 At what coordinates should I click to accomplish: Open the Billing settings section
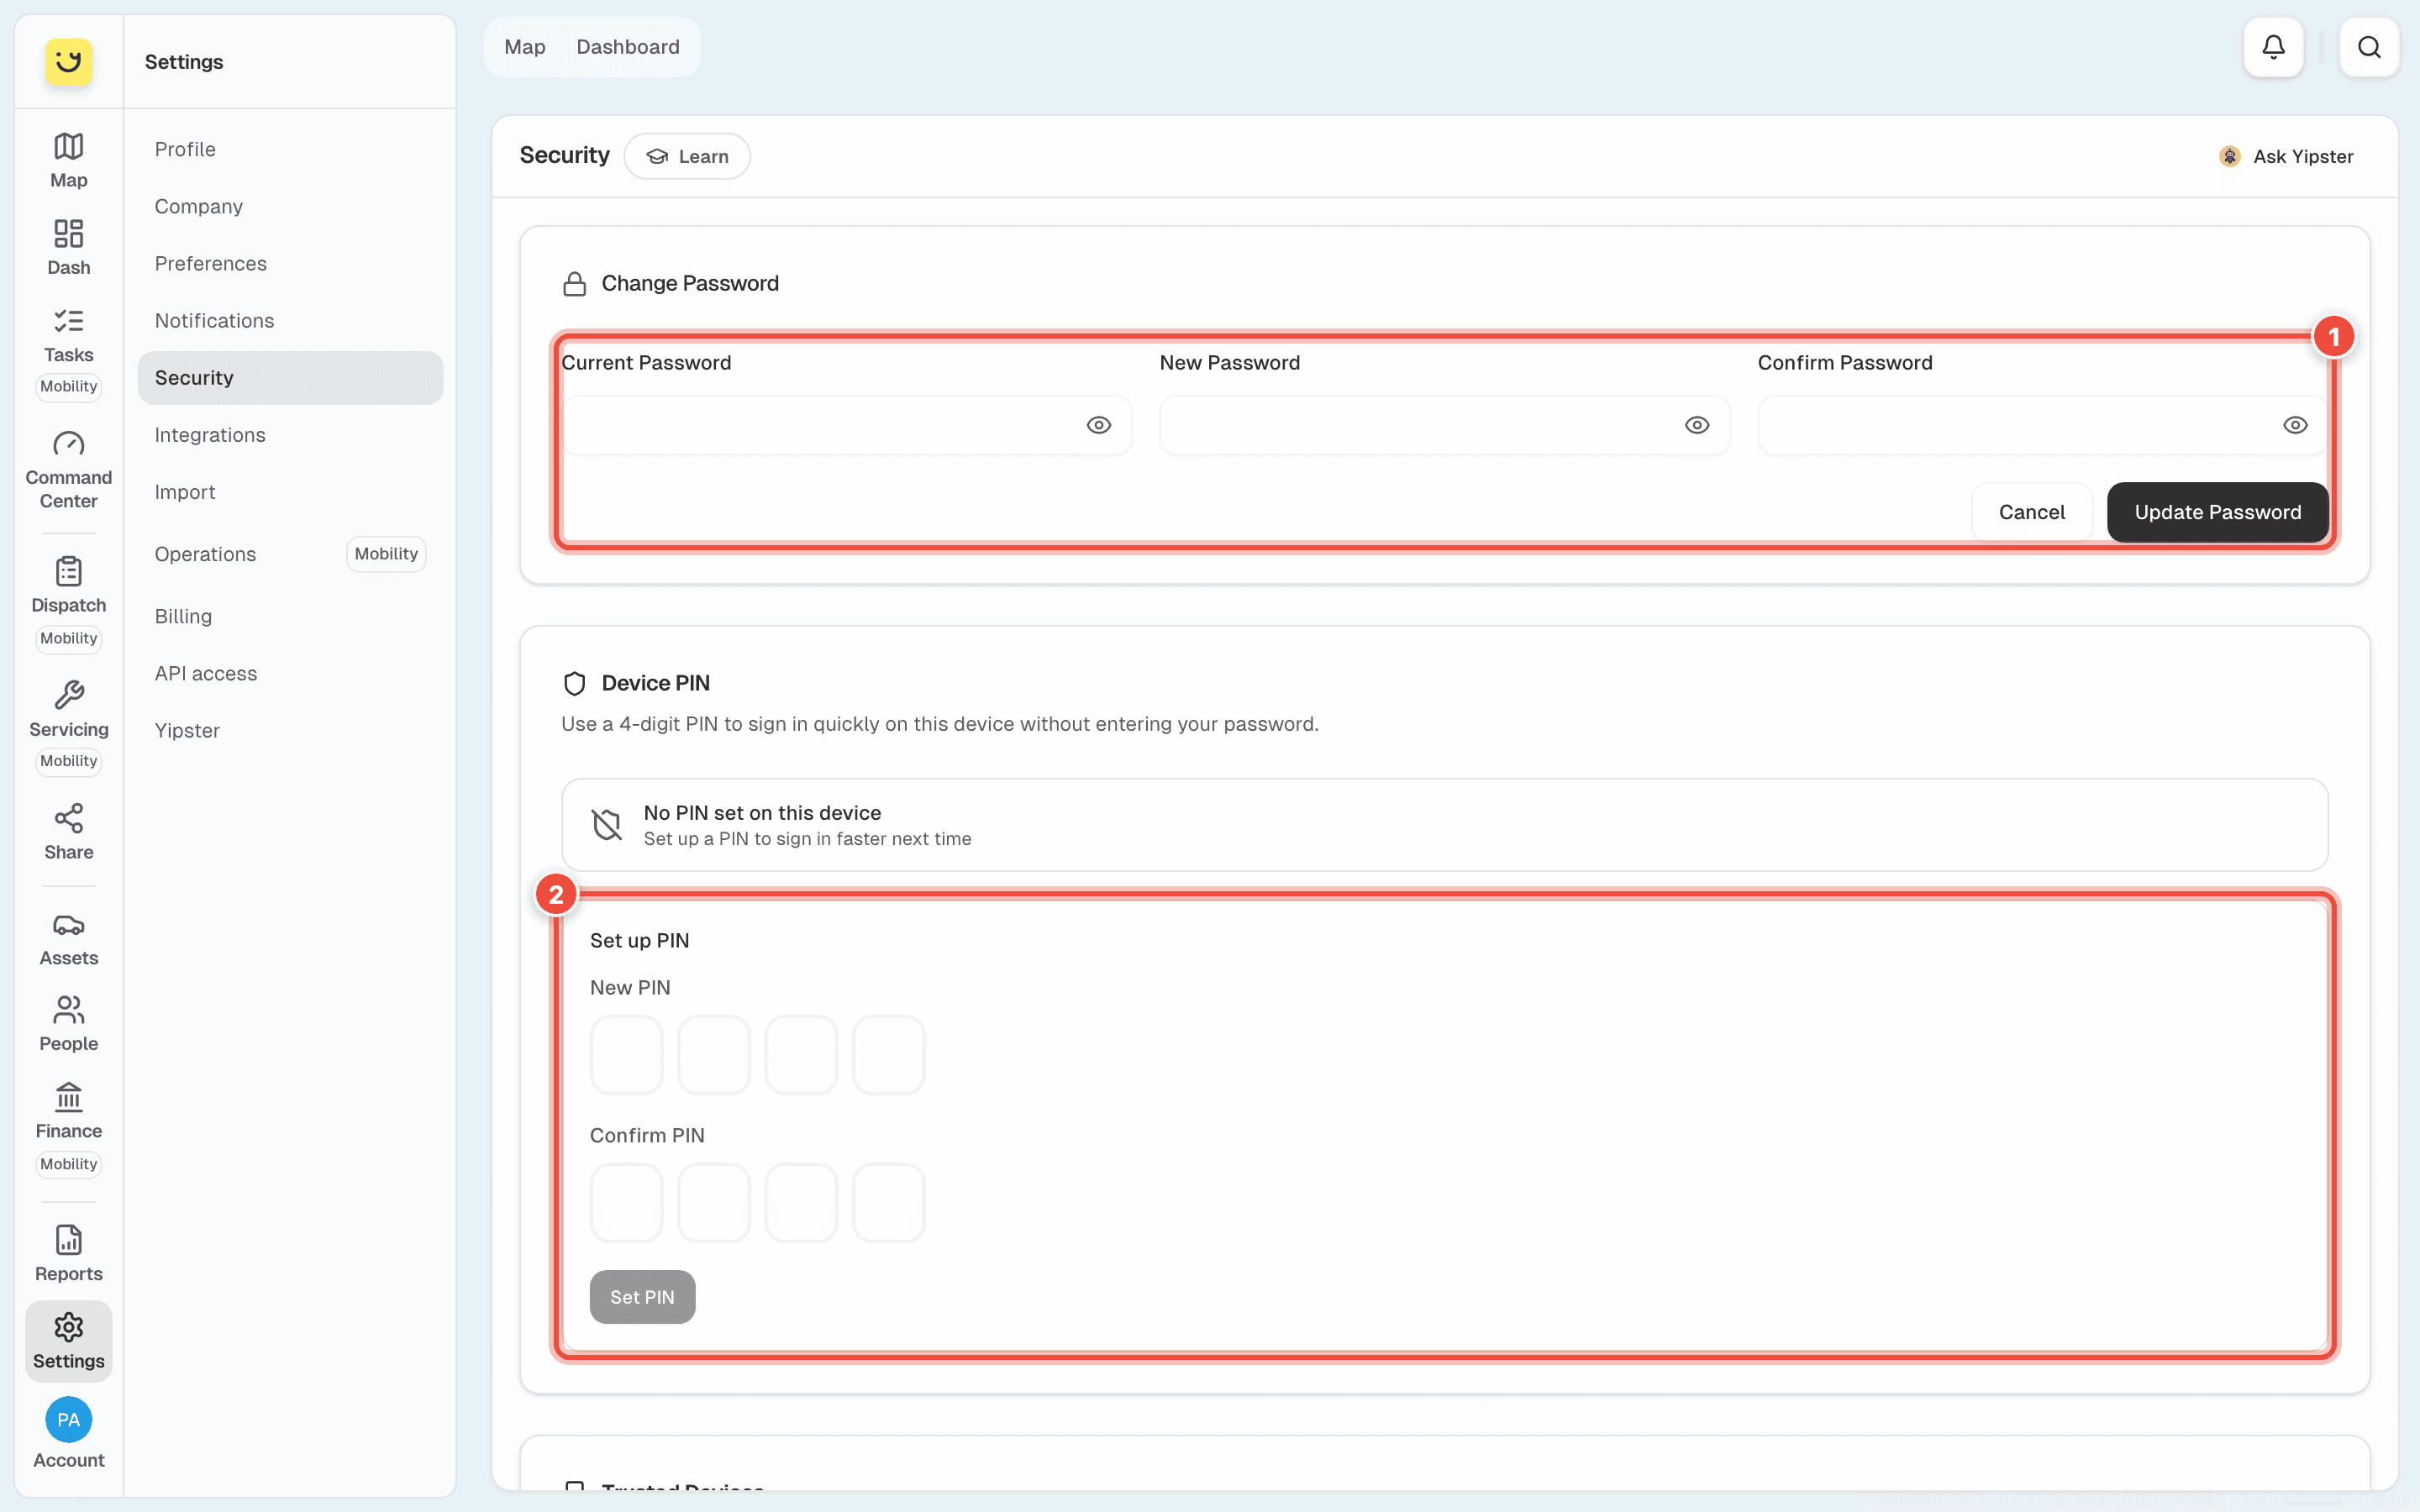[290, 616]
